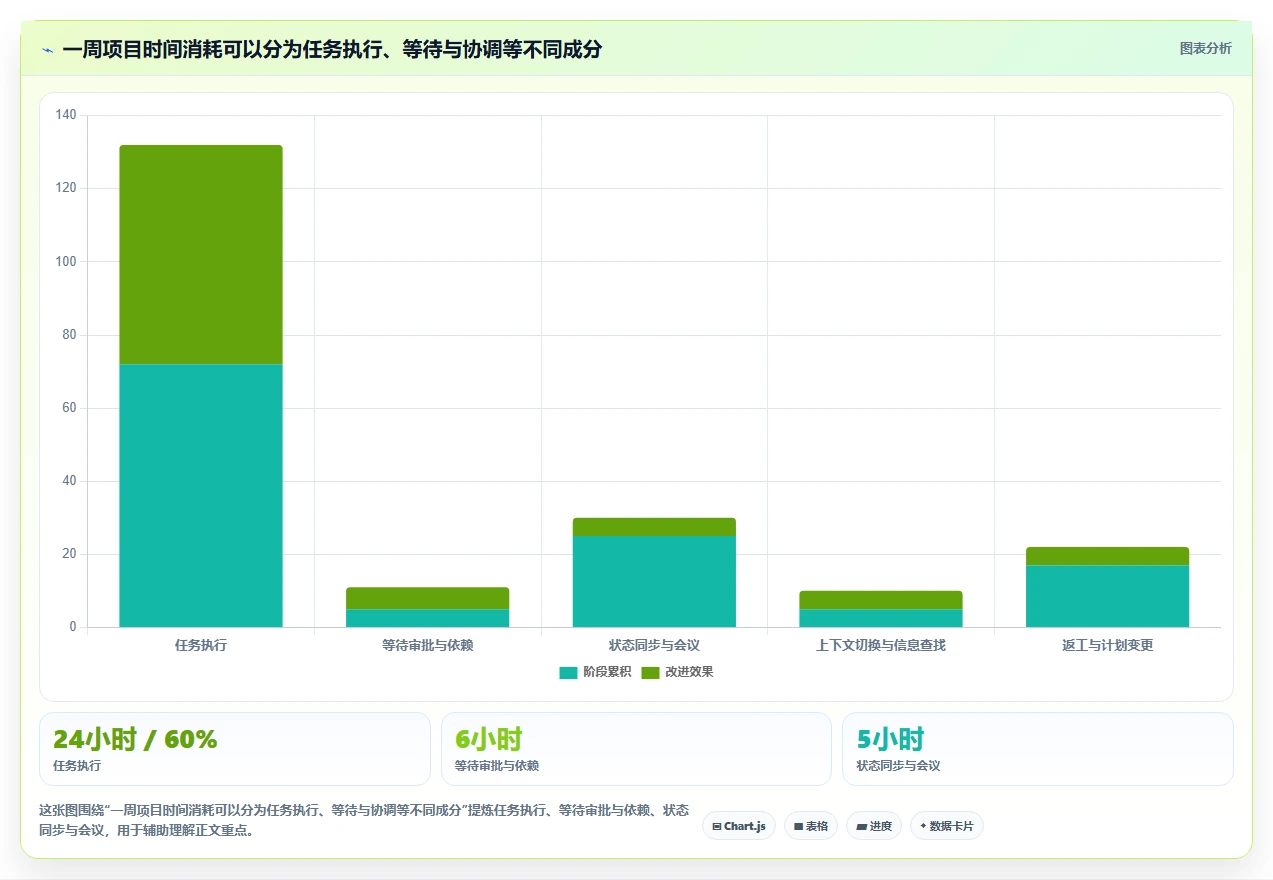
Task: Click the green segment of 状态同步与会议 bar
Action: 654,527
